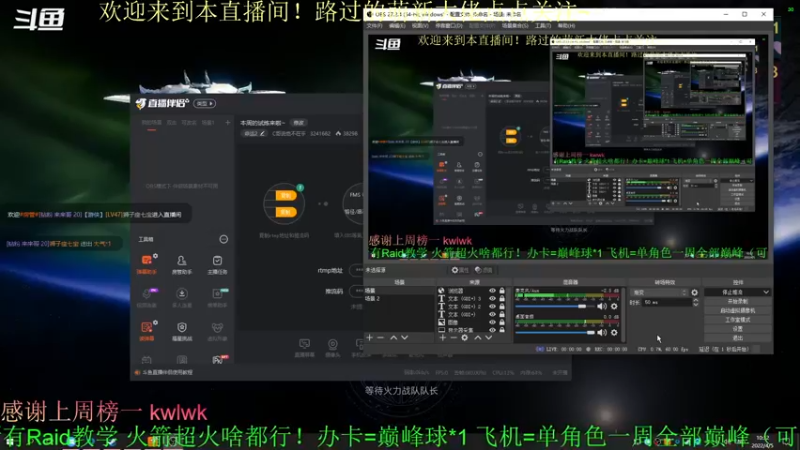Open 房管助手 tool in 直播伴侣
The height and width of the screenshot is (450, 800).
coord(182,264)
